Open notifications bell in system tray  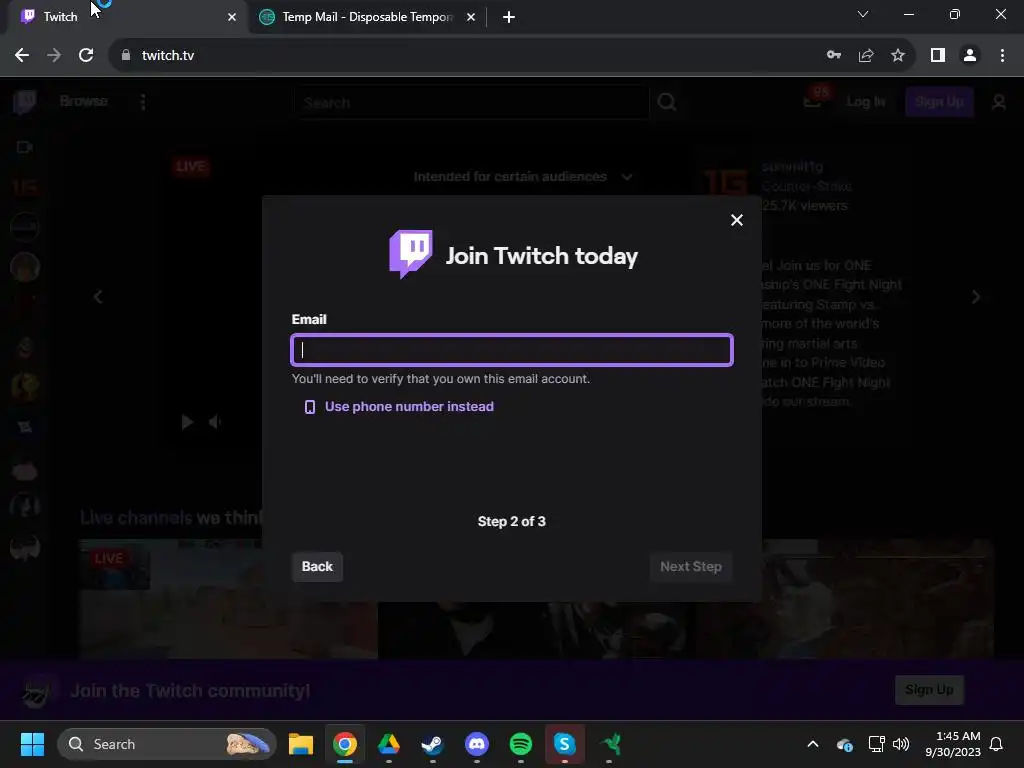point(997,744)
